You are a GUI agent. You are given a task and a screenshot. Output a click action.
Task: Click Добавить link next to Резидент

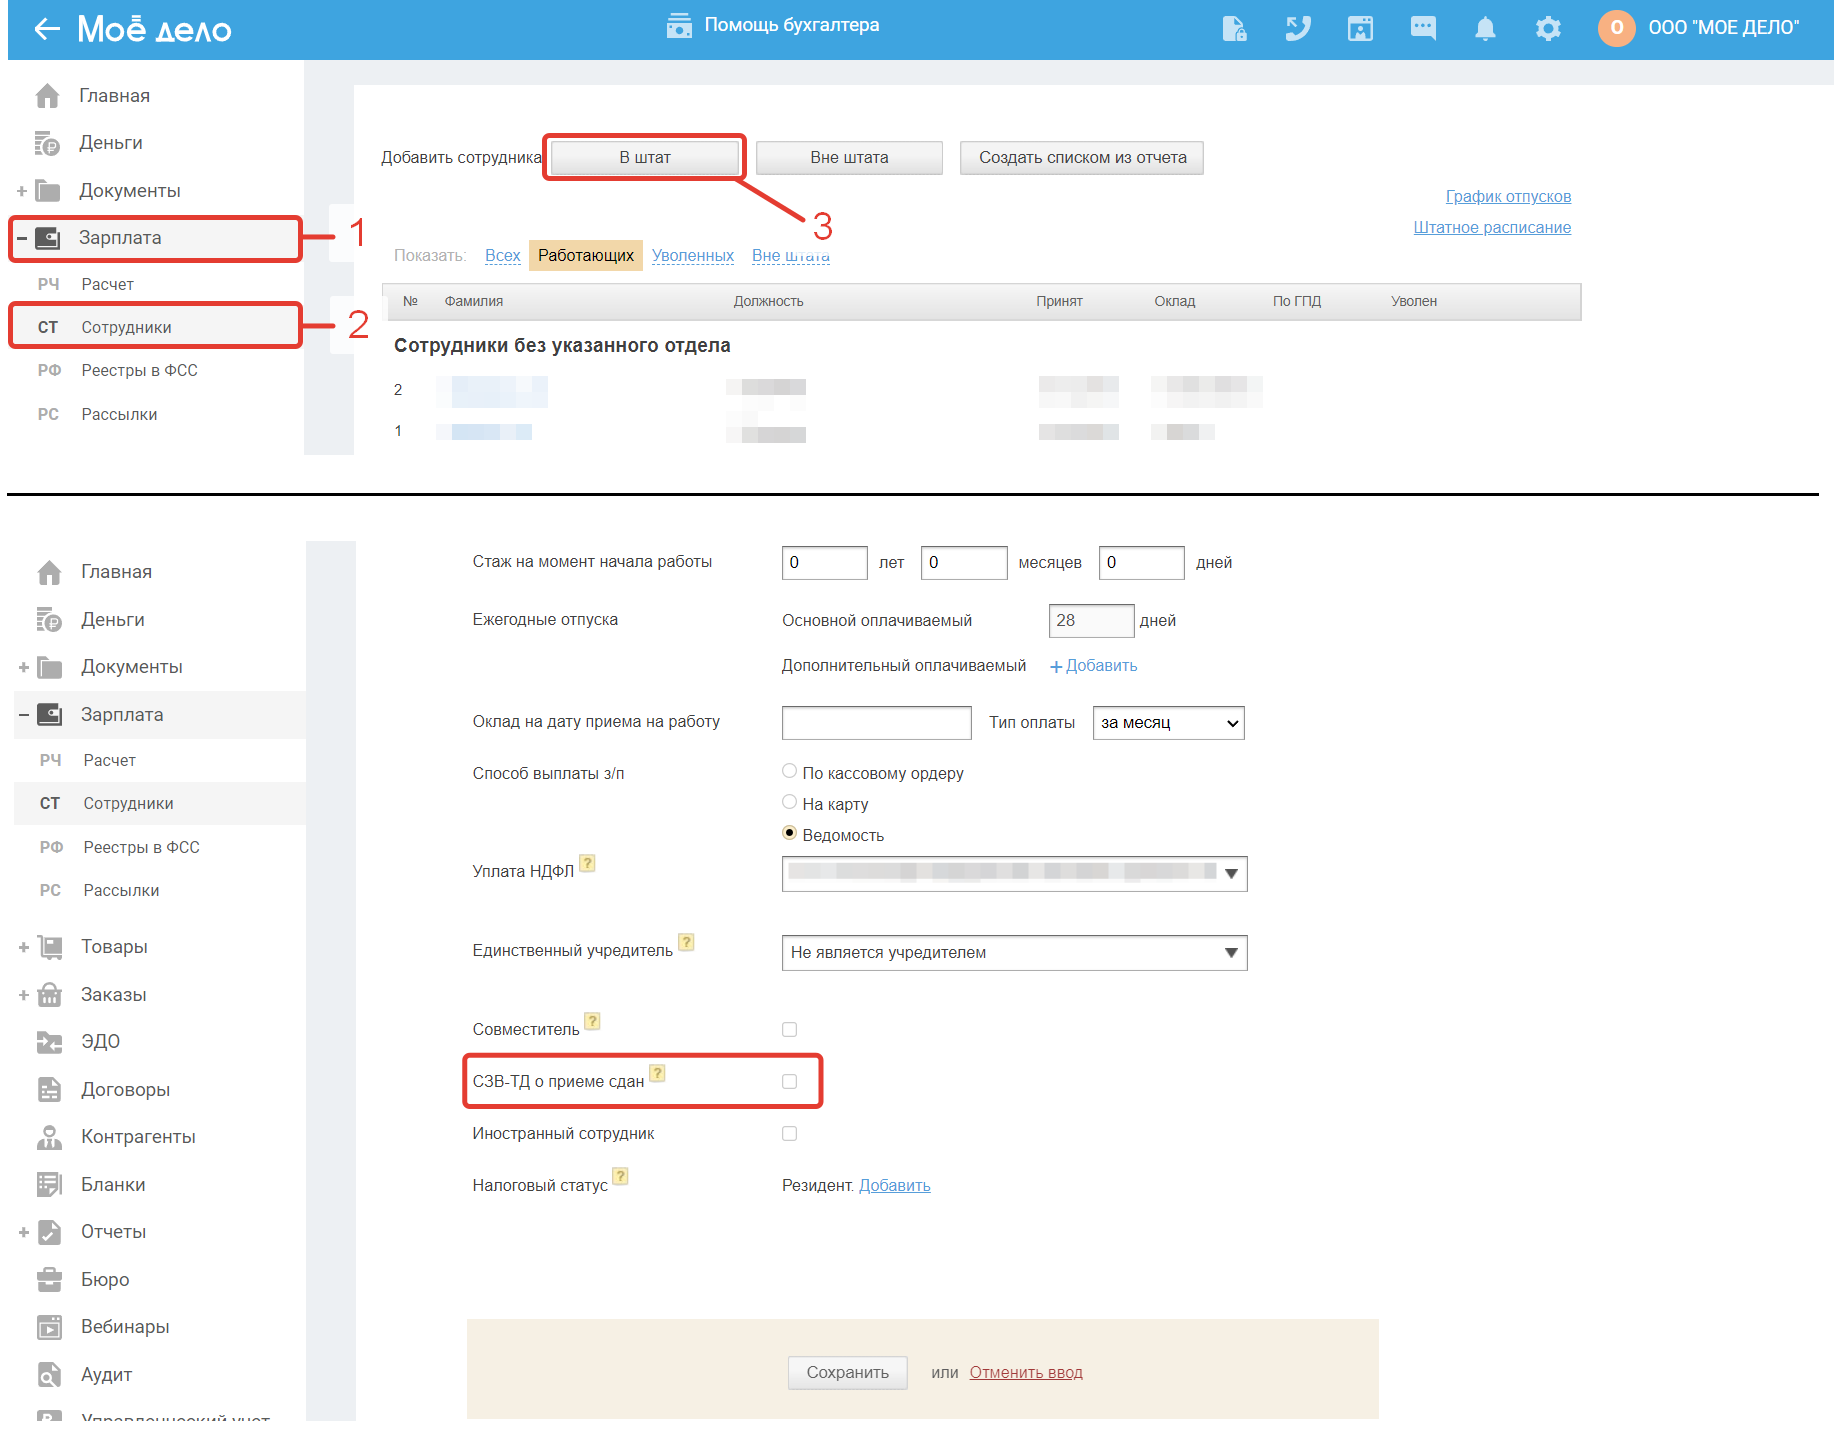895,1186
